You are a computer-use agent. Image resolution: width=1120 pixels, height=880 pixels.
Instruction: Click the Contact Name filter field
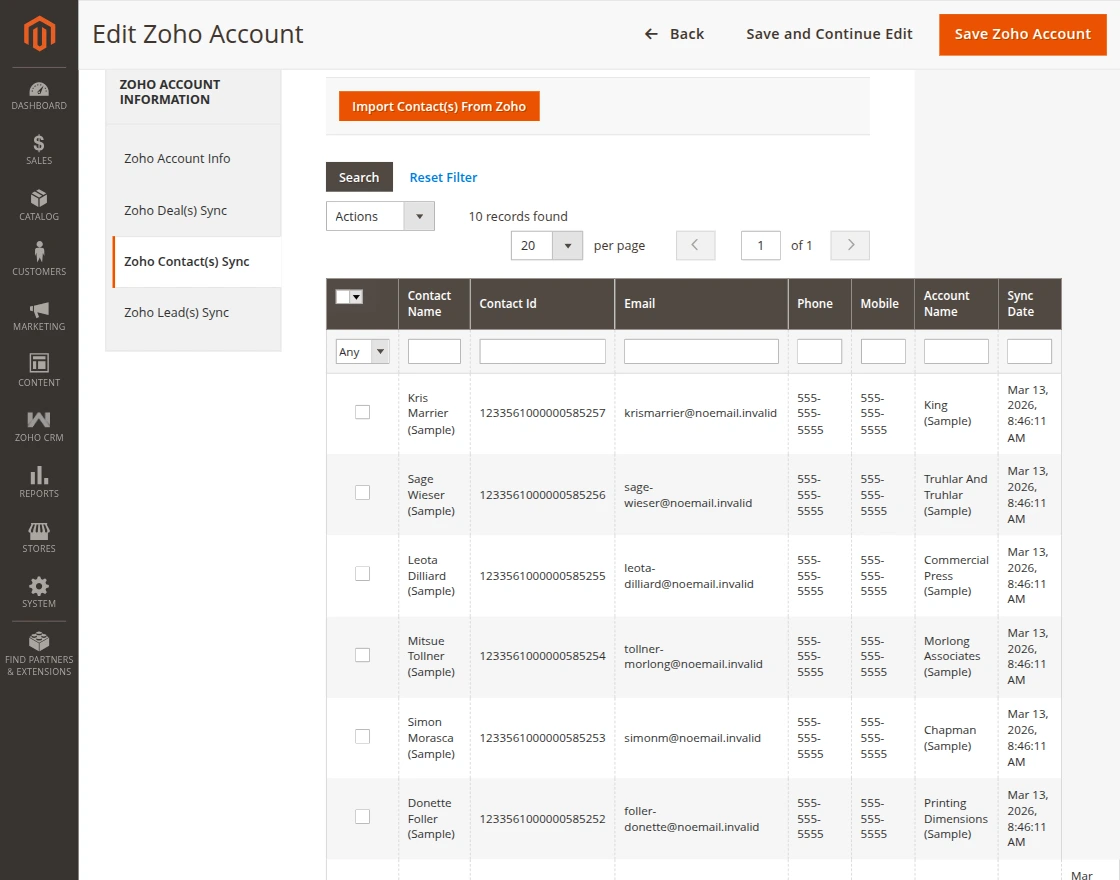pos(434,351)
